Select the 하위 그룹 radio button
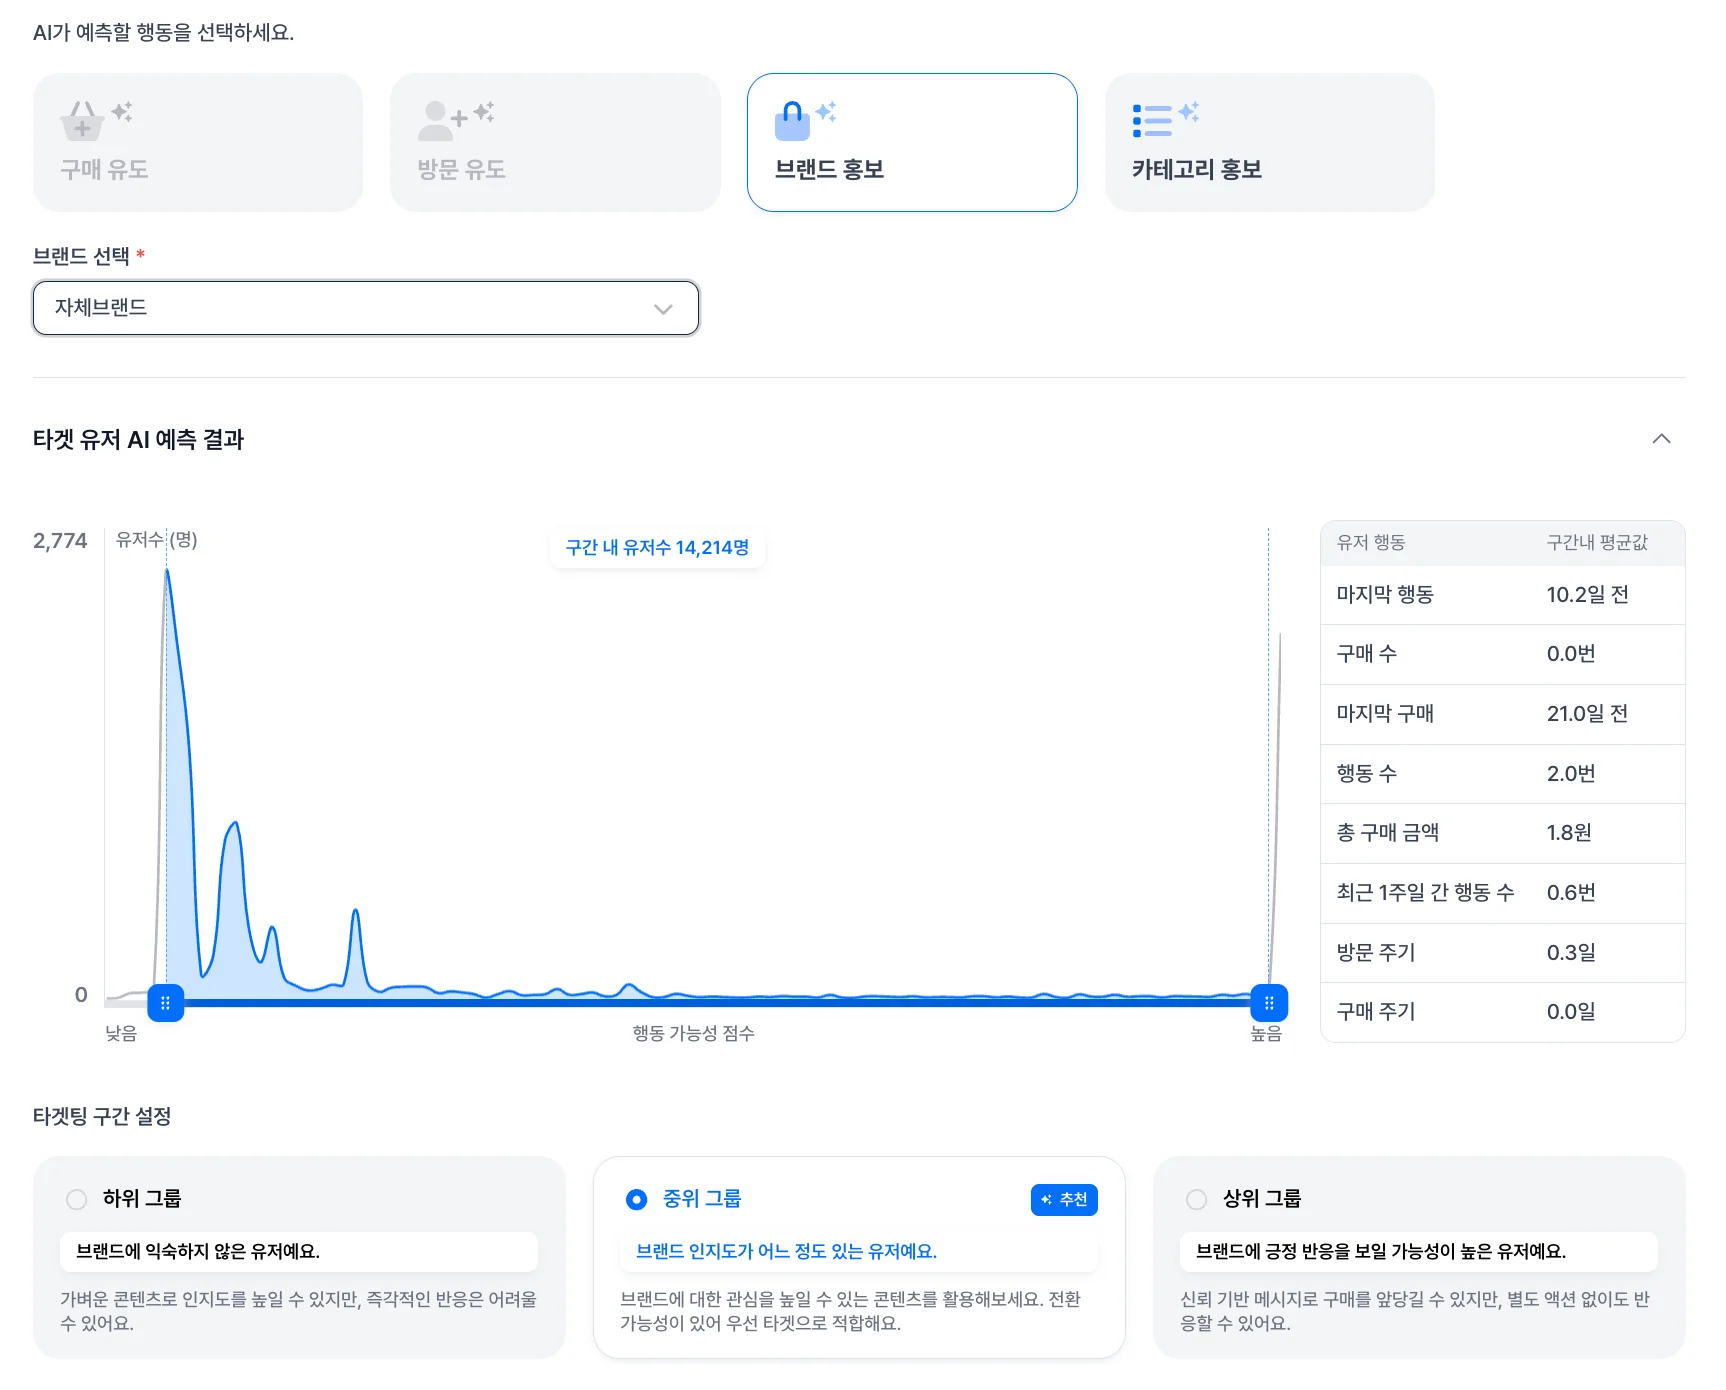Image resolution: width=1726 pixels, height=1390 pixels. (x=77, y=1199)
